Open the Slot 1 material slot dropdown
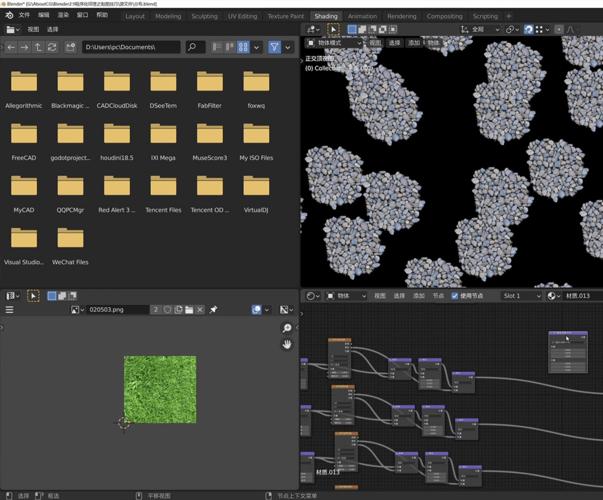This screenshot has height=500, width=603. click(520, 296)
